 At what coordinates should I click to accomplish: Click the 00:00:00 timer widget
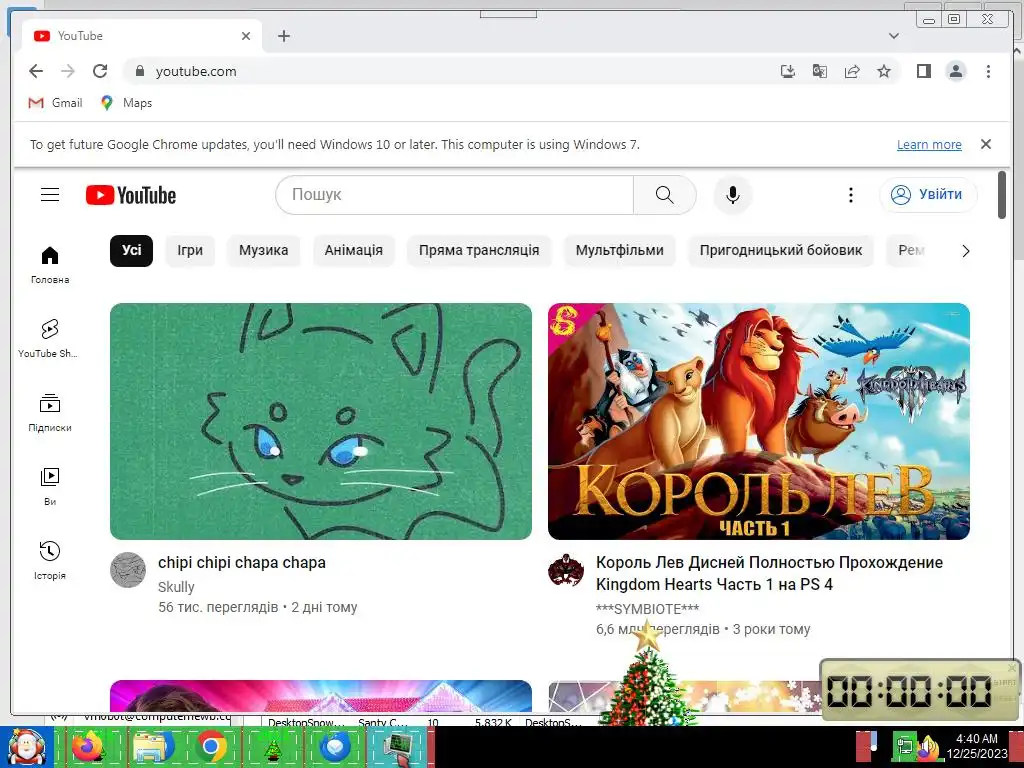(x=920, y=690)
